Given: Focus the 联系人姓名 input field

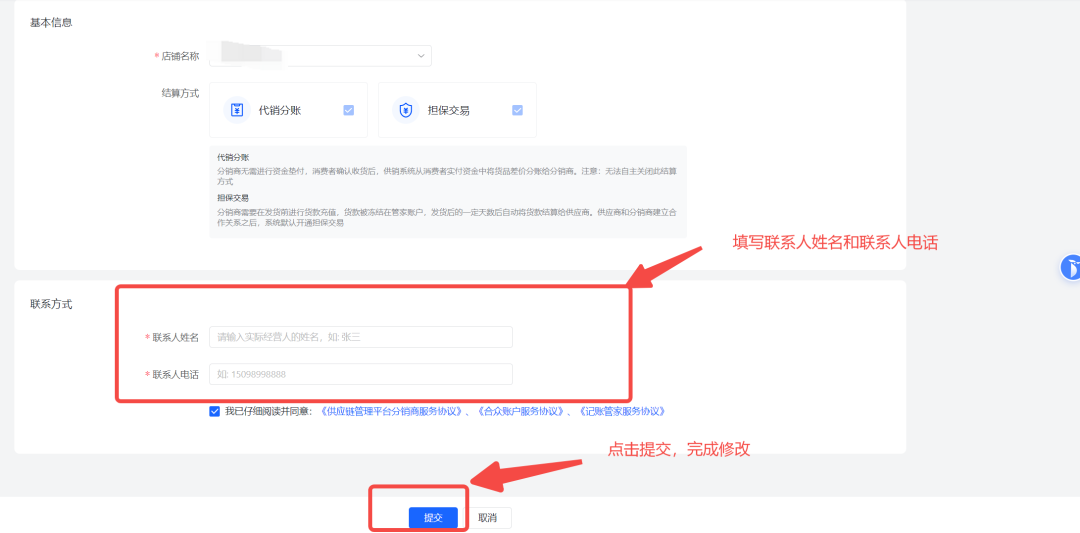Looking at the screenshot, I should pos(361,337).
